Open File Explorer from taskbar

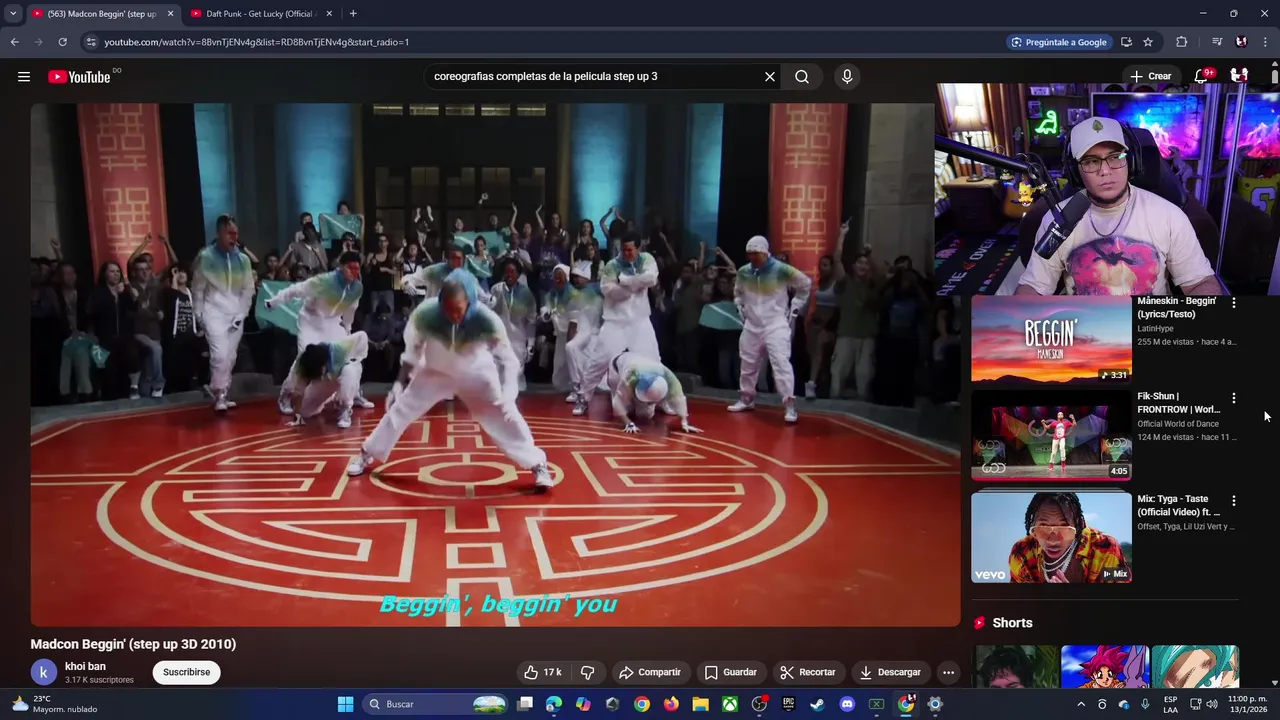700,704
